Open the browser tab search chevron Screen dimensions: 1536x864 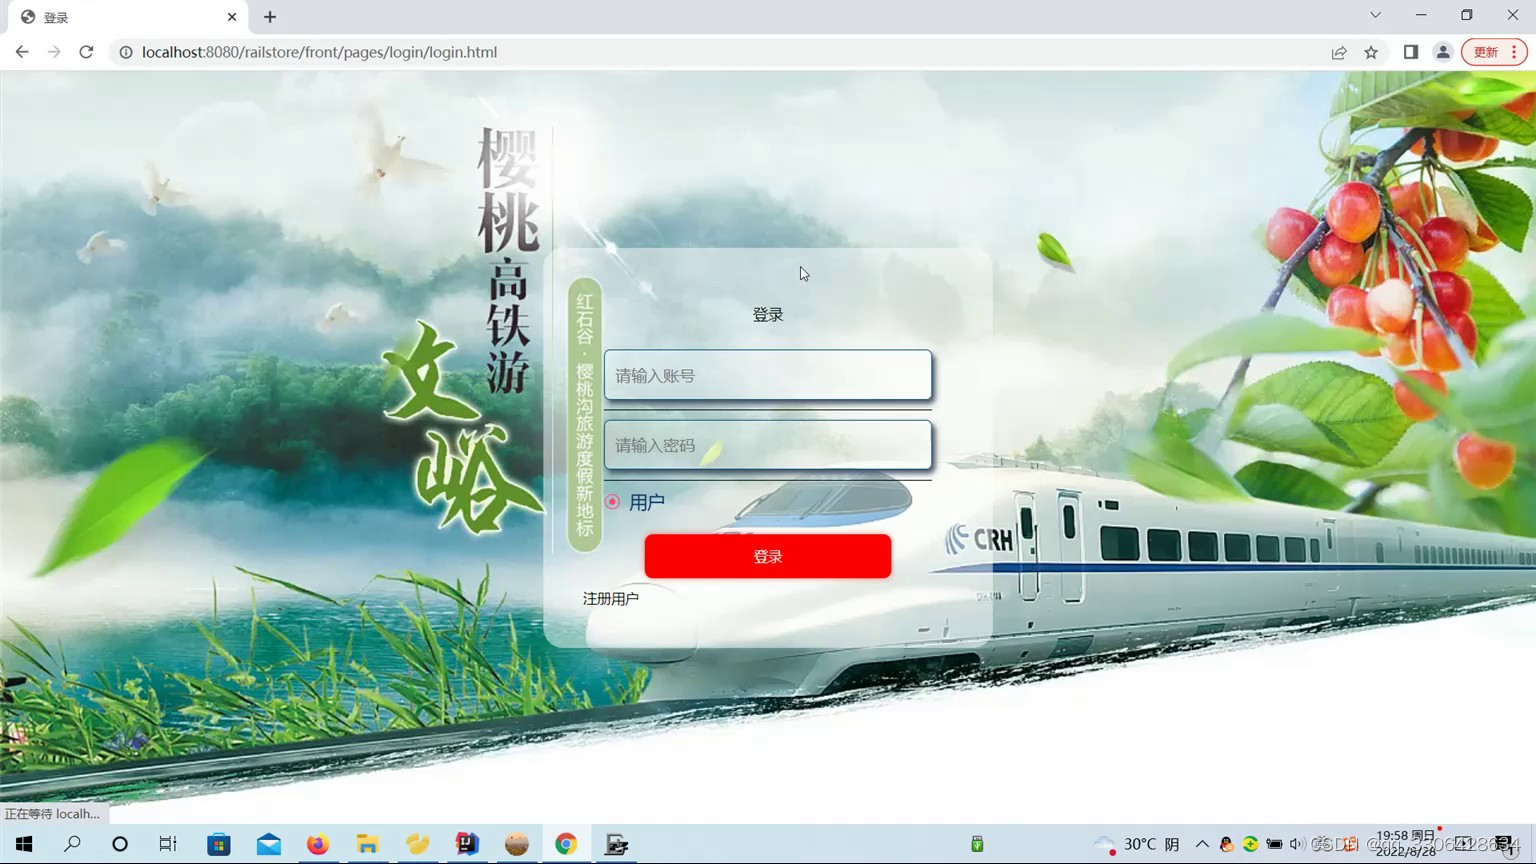click(1374, 16)
